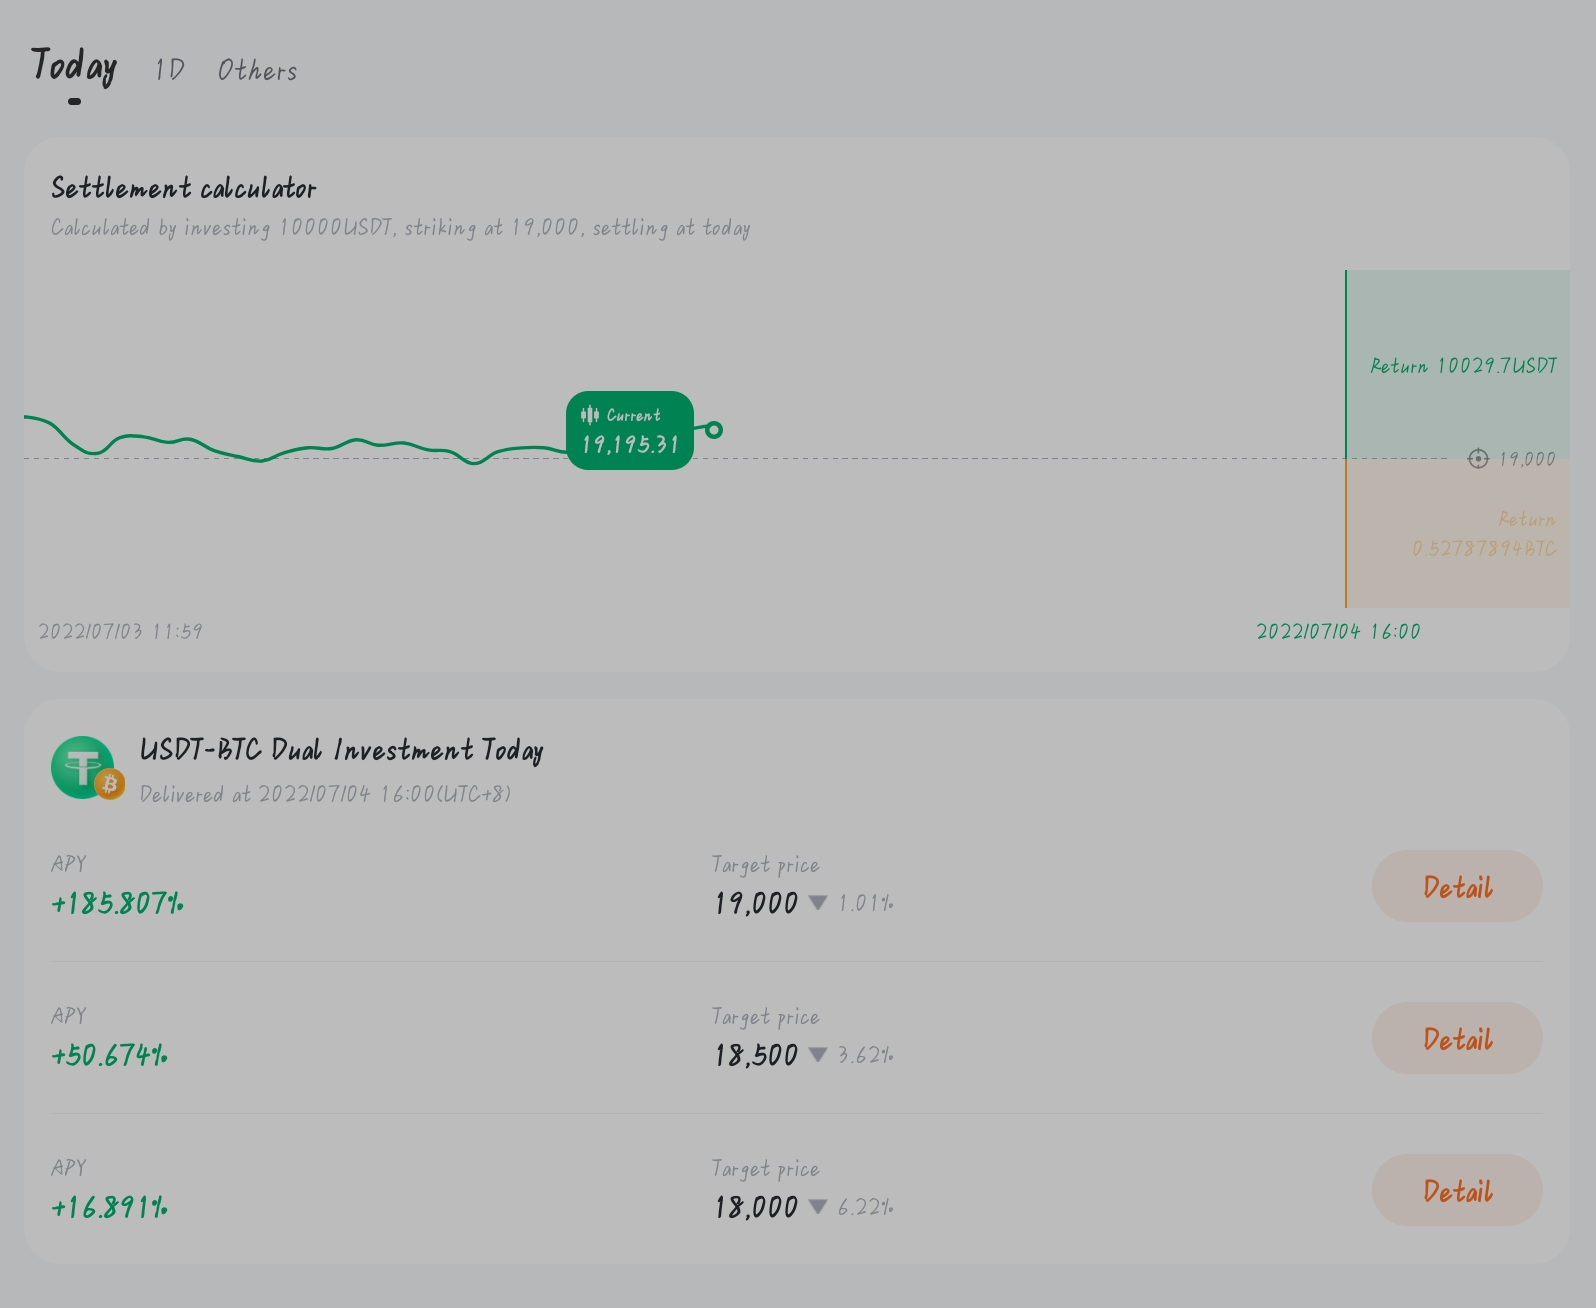Click the candlestick icon in Current label

[x=590, y=415]
